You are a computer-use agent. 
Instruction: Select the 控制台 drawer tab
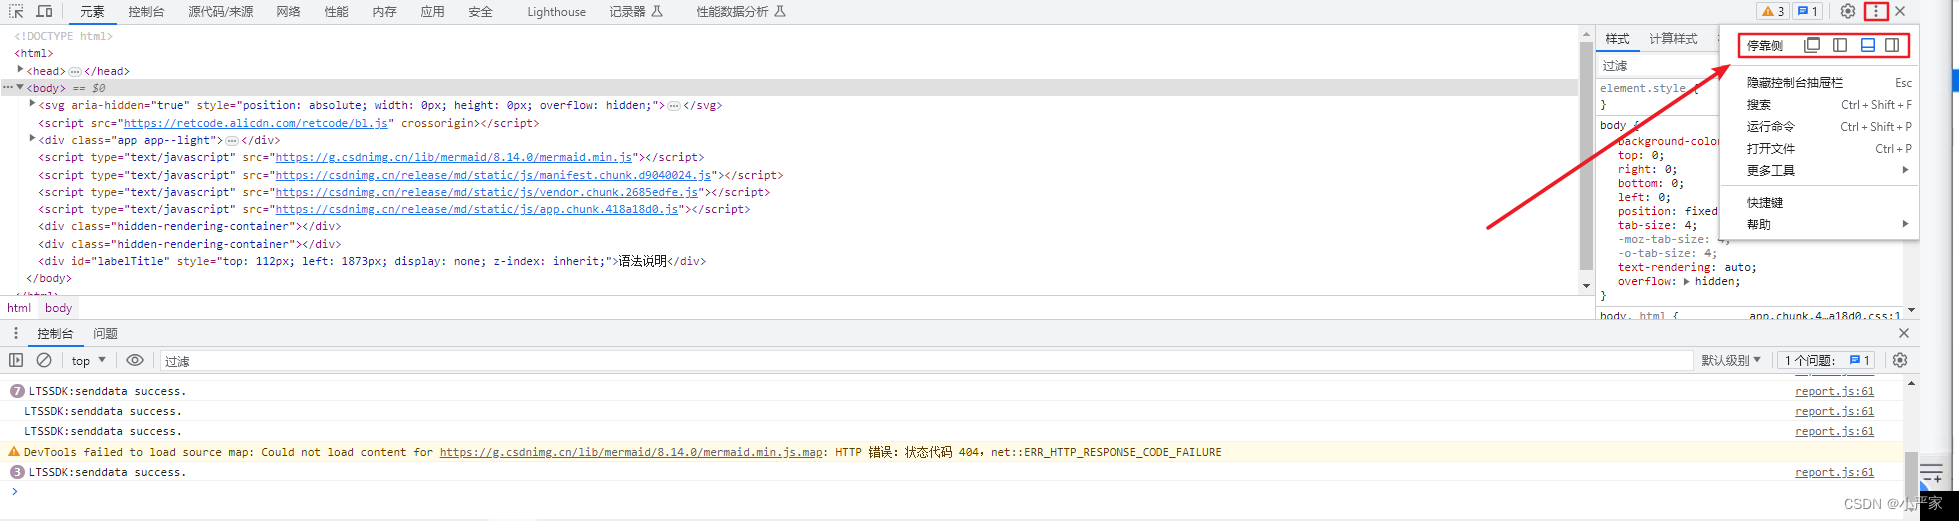click(x=55, y=333)
